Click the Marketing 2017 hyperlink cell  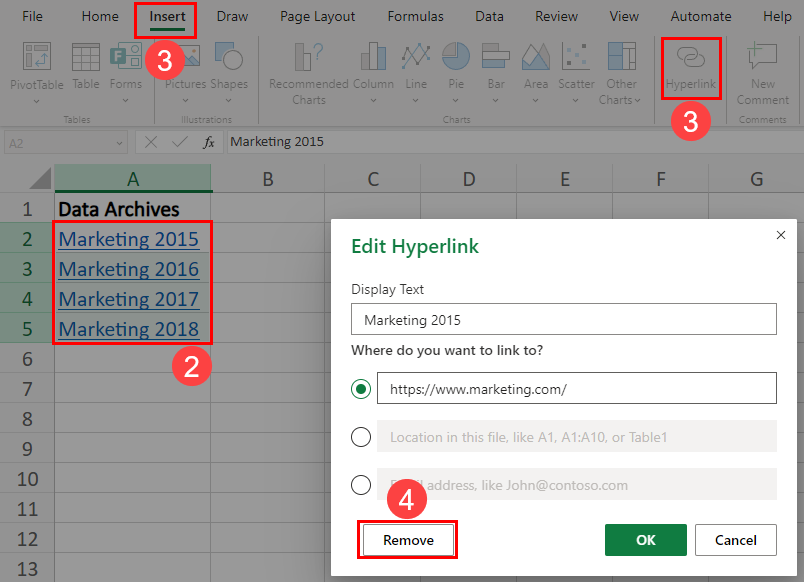132,298
